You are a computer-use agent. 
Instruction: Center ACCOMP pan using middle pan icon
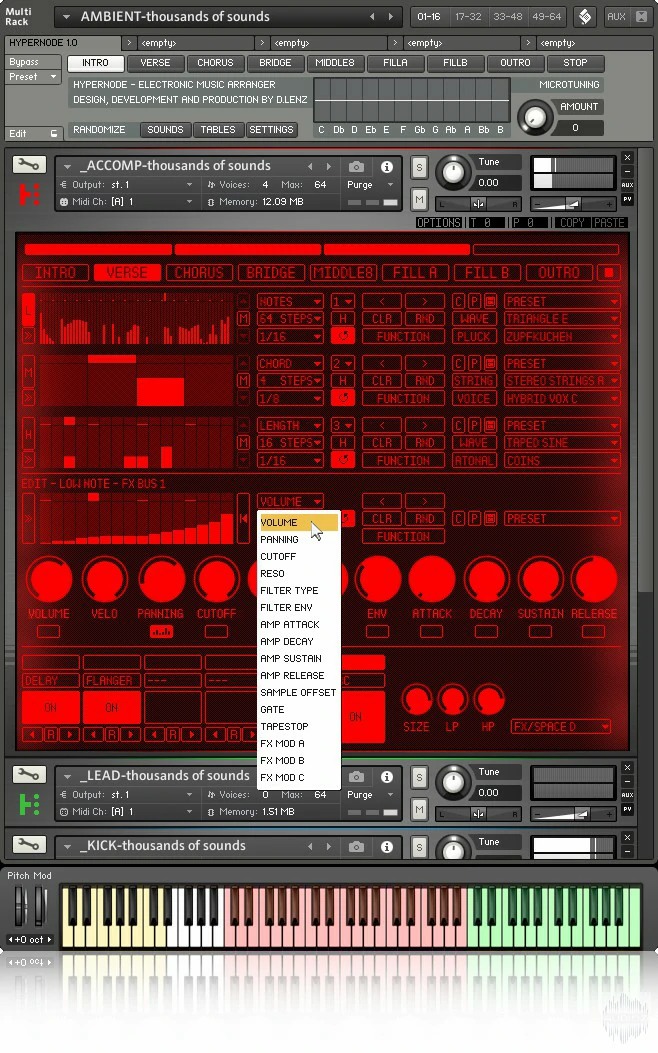click(x=477, y=203)
